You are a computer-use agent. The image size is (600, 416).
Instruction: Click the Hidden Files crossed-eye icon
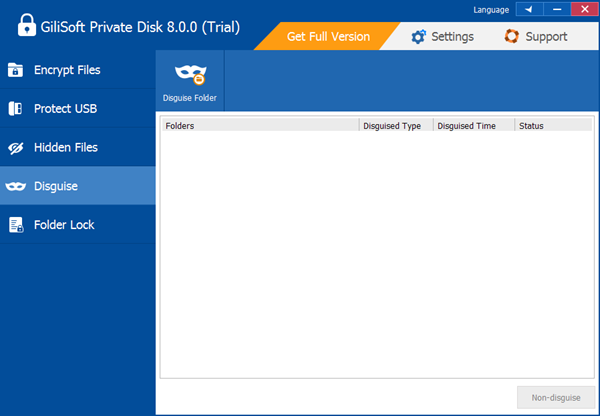coord(16,148)
